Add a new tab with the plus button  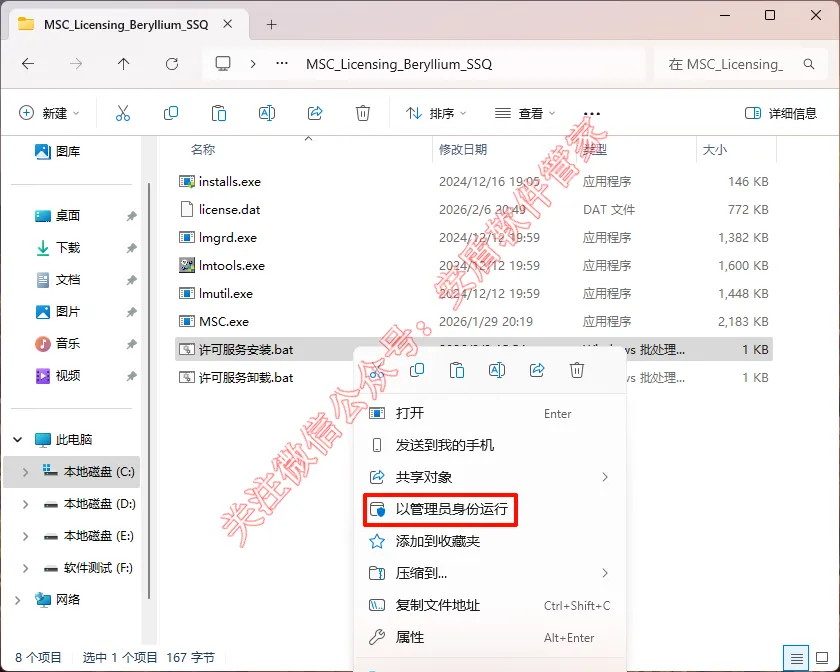272,25
